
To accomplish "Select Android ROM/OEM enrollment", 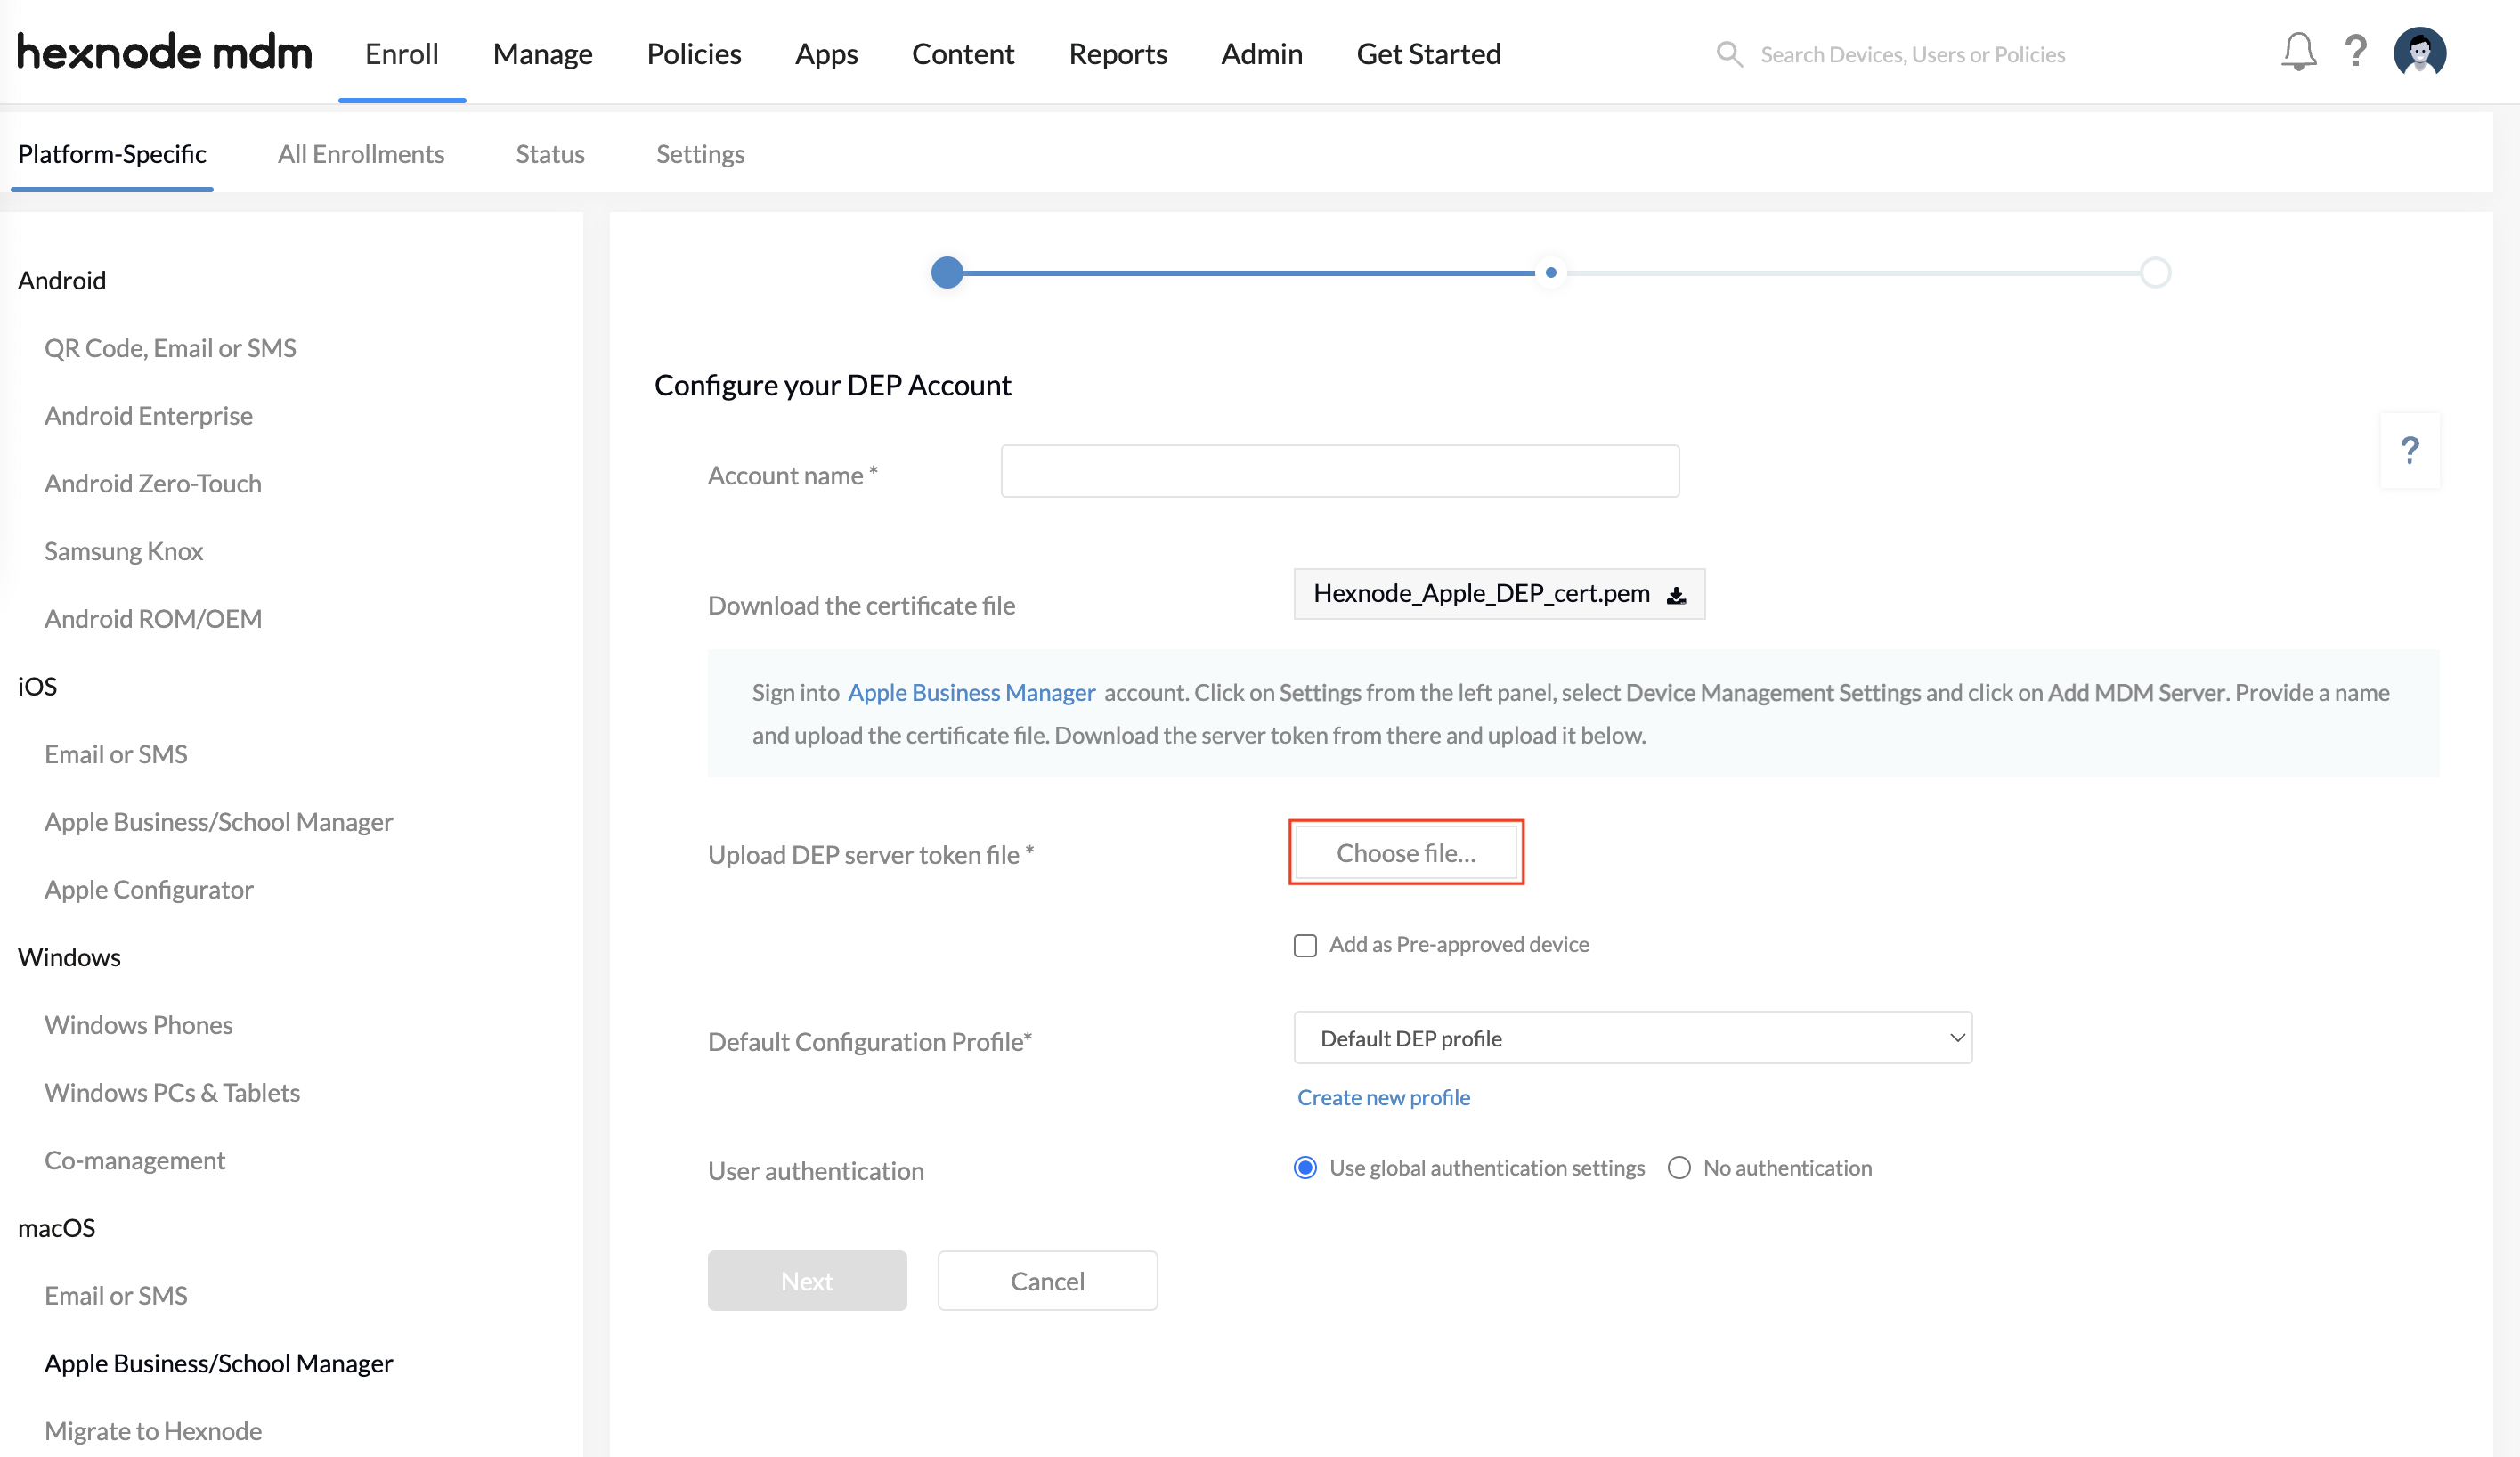I will pos(153,619).
